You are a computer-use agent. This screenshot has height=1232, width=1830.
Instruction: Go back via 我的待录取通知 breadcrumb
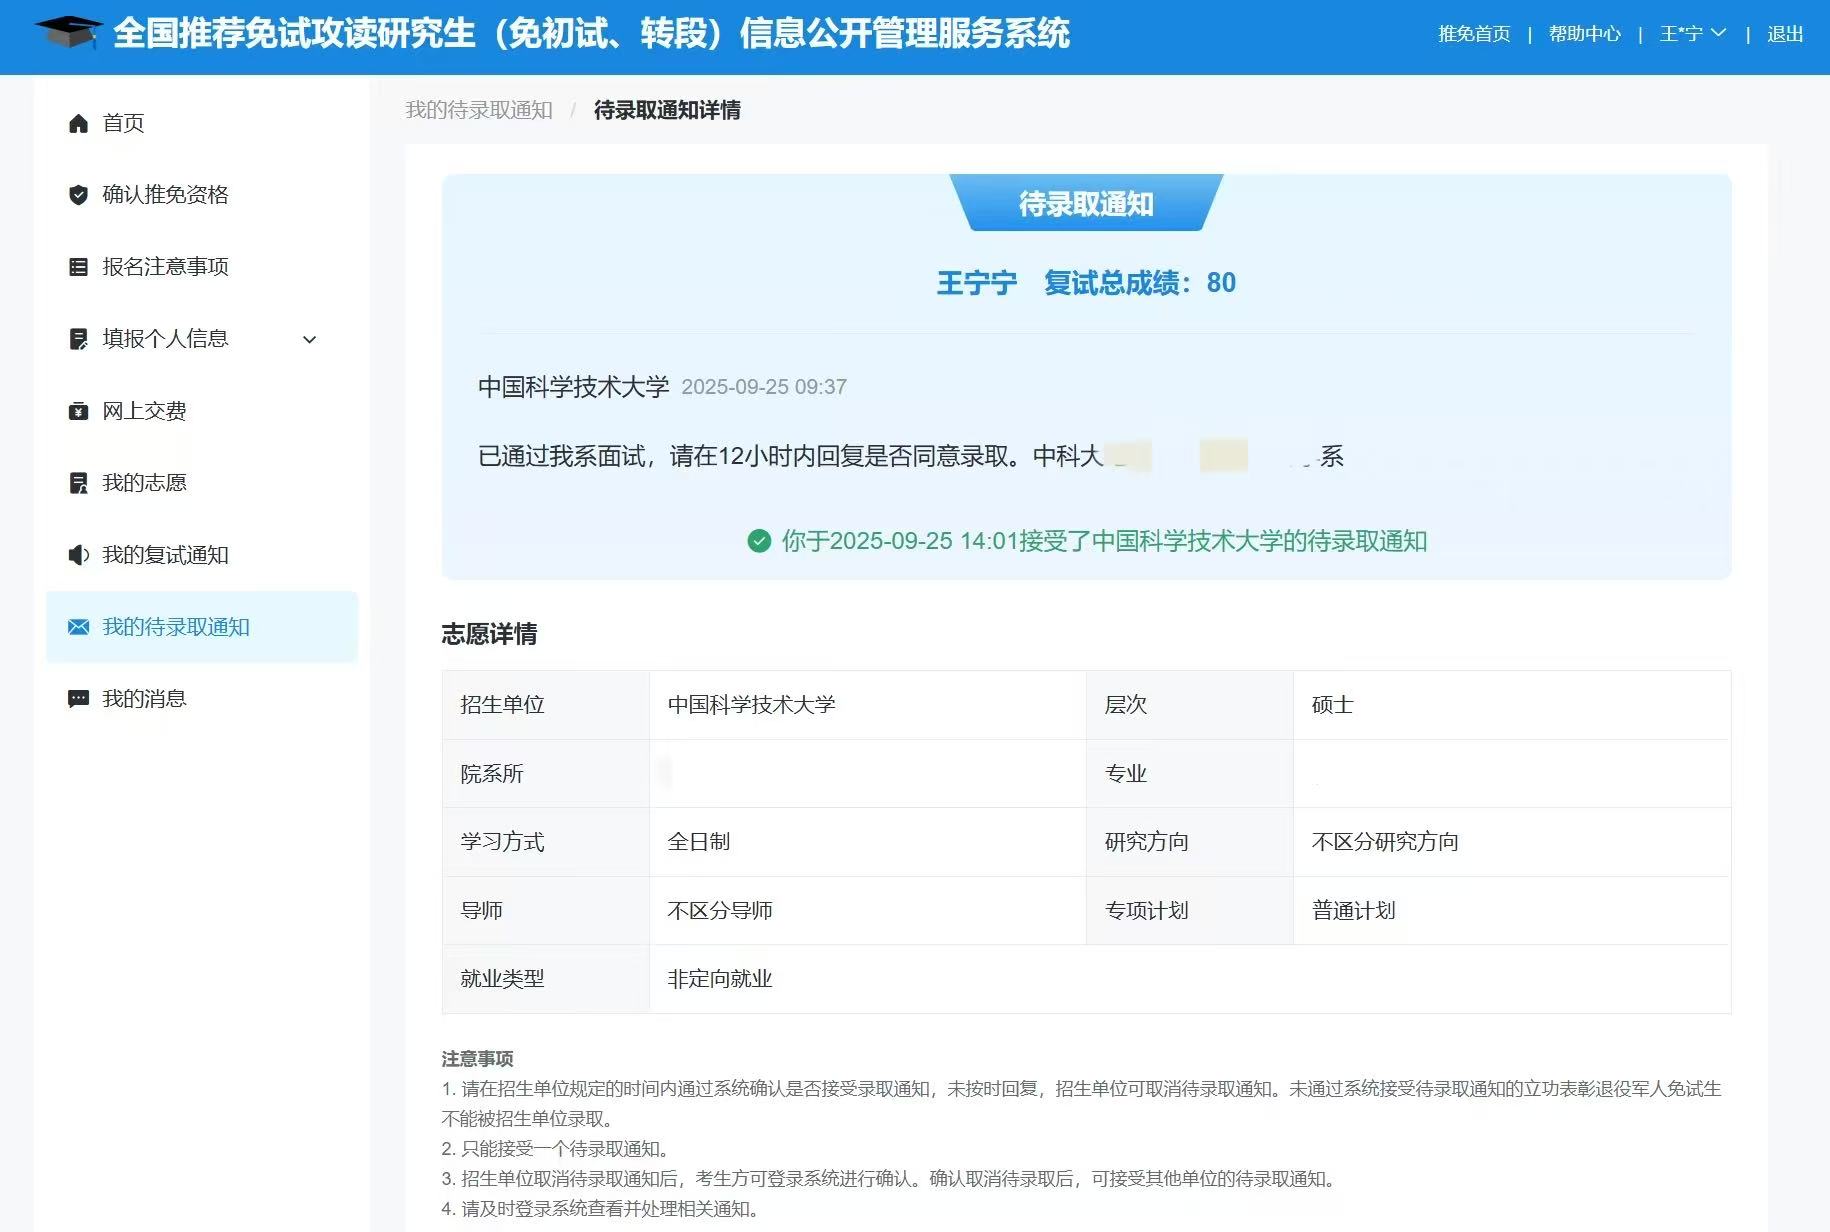479,110
